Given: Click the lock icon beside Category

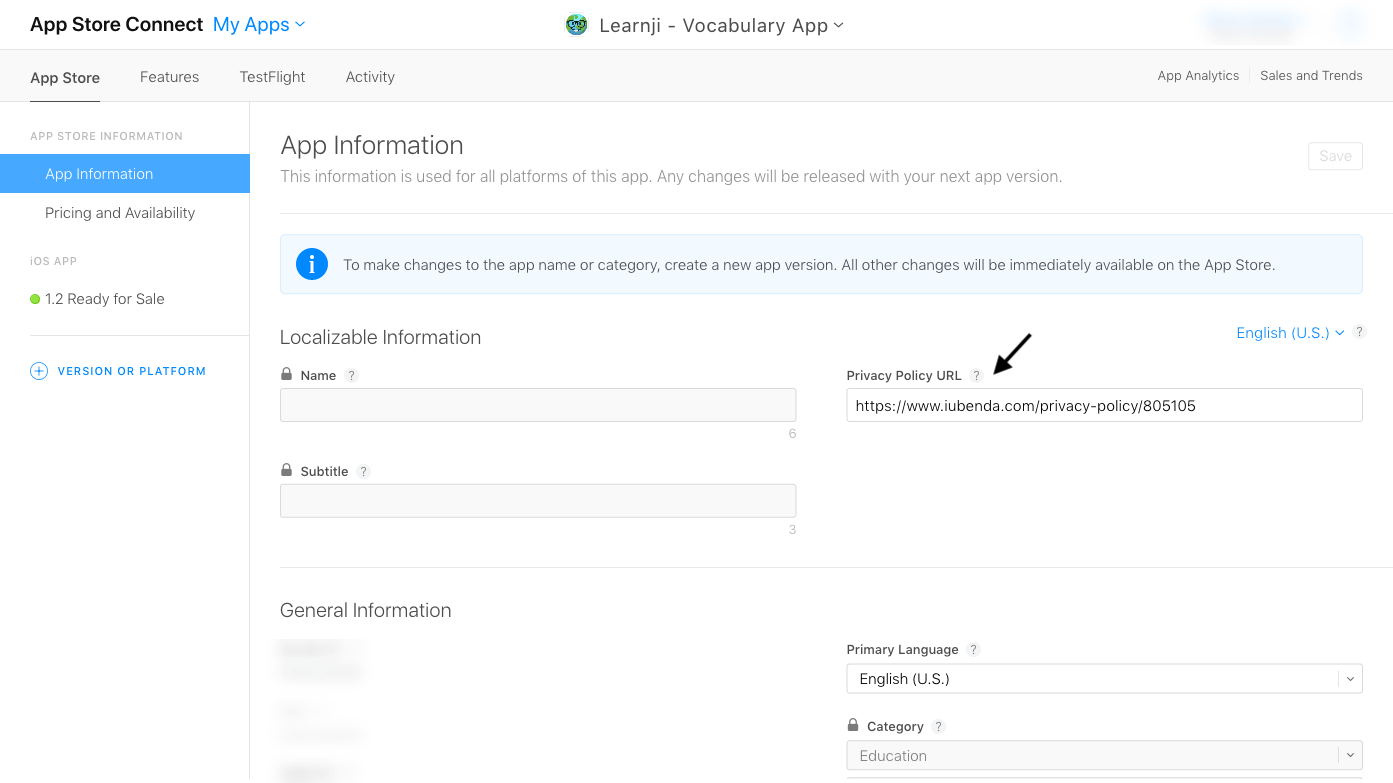Looking at the screenshot, I should [853, 724].
